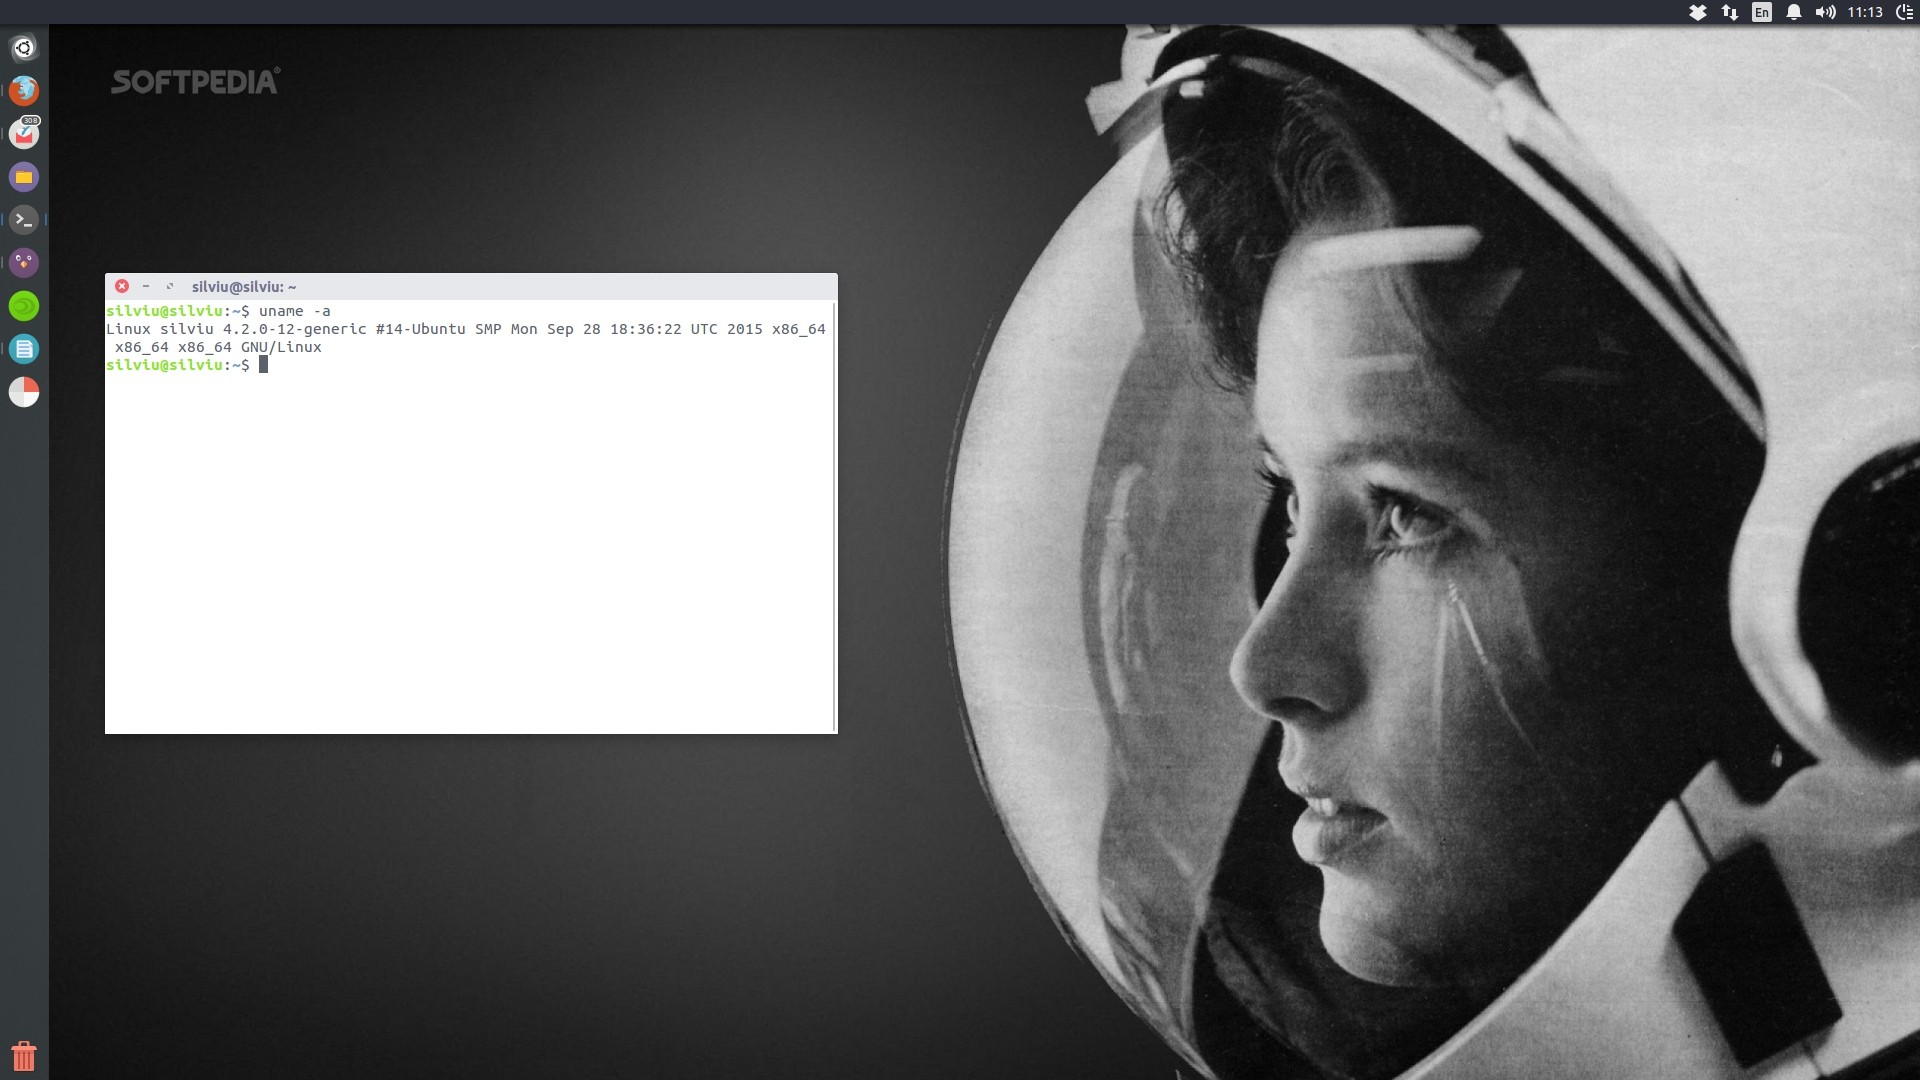Launch Firefox from the dock

click(24, 91)
